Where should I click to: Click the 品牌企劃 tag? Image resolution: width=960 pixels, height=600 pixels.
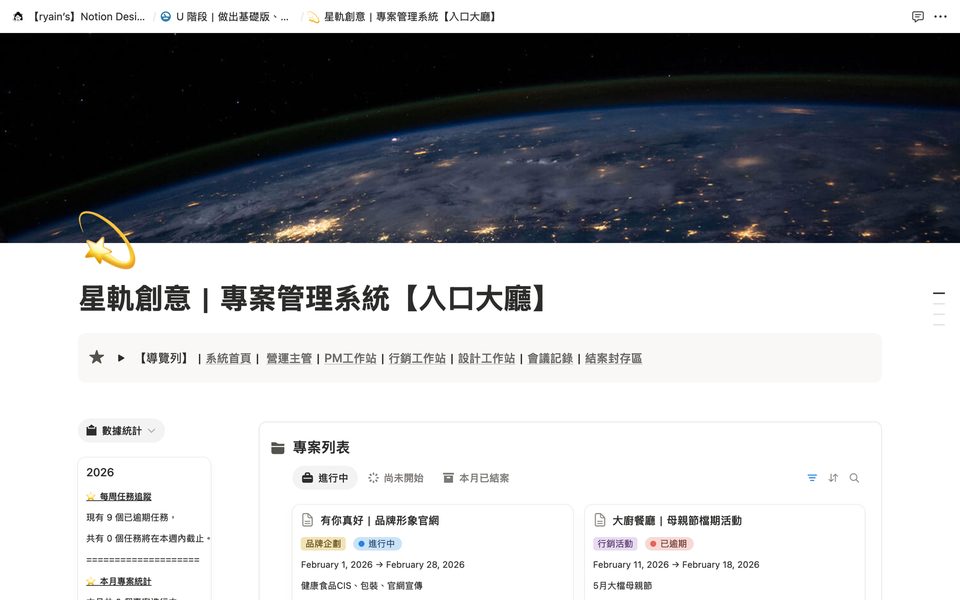tap(323, 544)
